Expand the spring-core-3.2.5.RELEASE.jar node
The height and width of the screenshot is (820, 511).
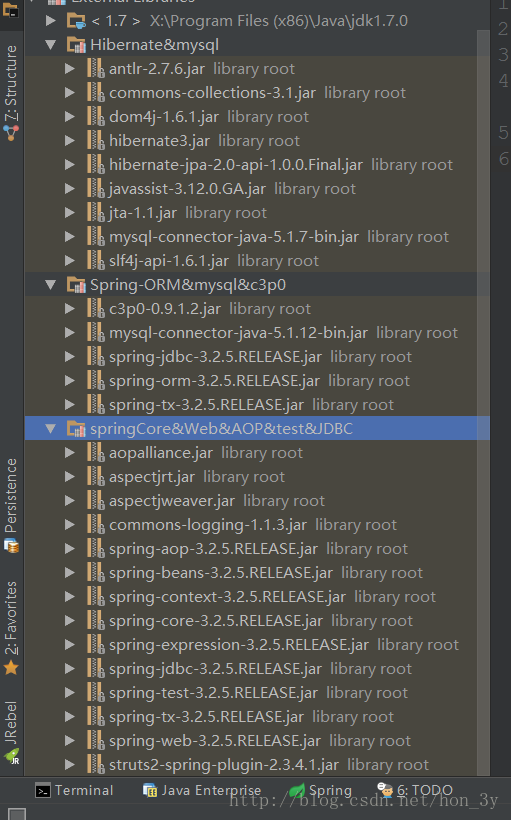70,621
